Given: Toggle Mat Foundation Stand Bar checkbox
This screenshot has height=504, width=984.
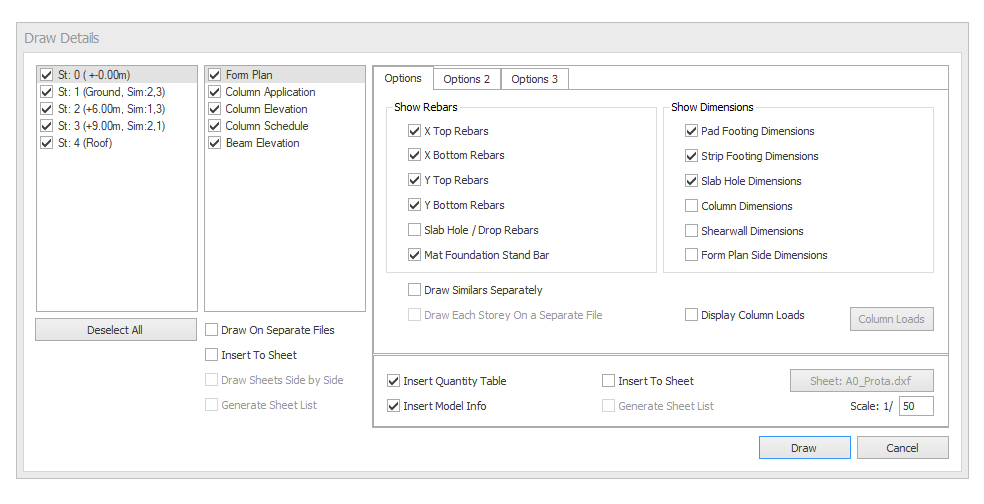Looking at the screenshot, I should [x=414, y=255].
